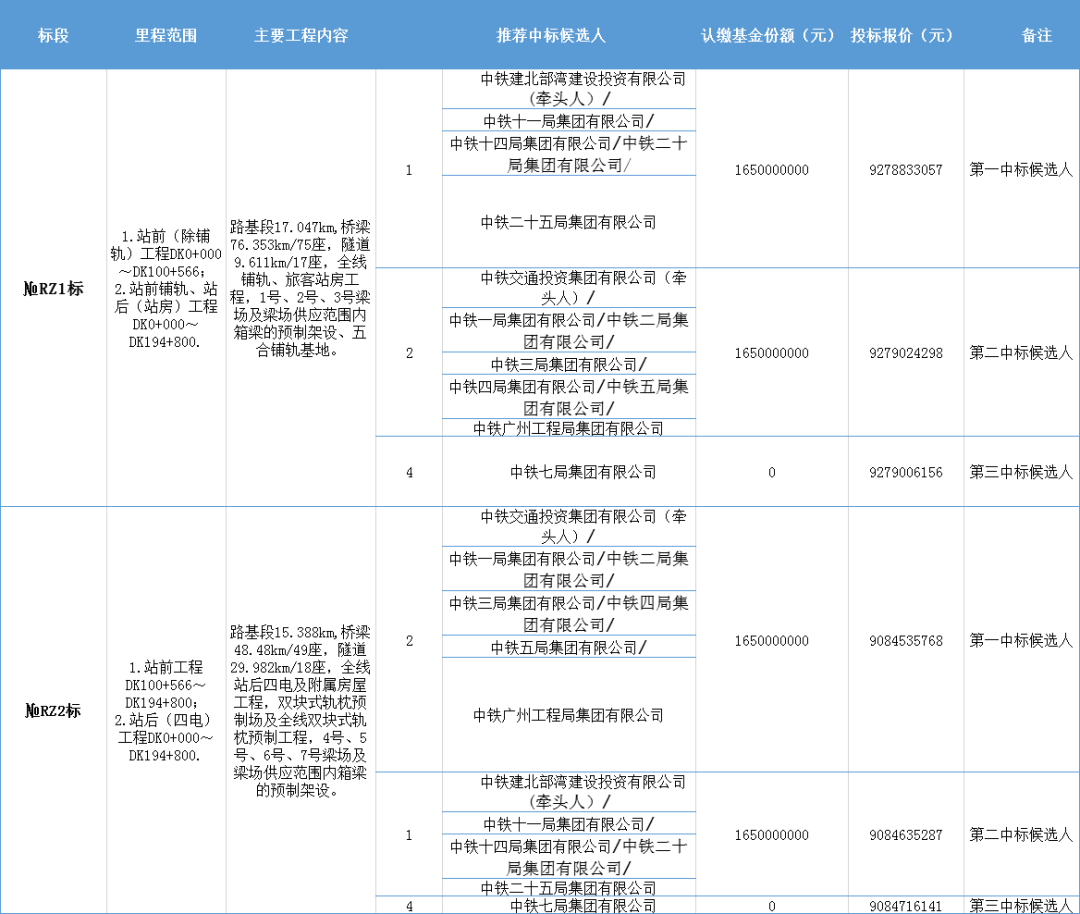The image size is (1080, 914).
Task: Select bid price 9084635287
Action: pos(906,835)
